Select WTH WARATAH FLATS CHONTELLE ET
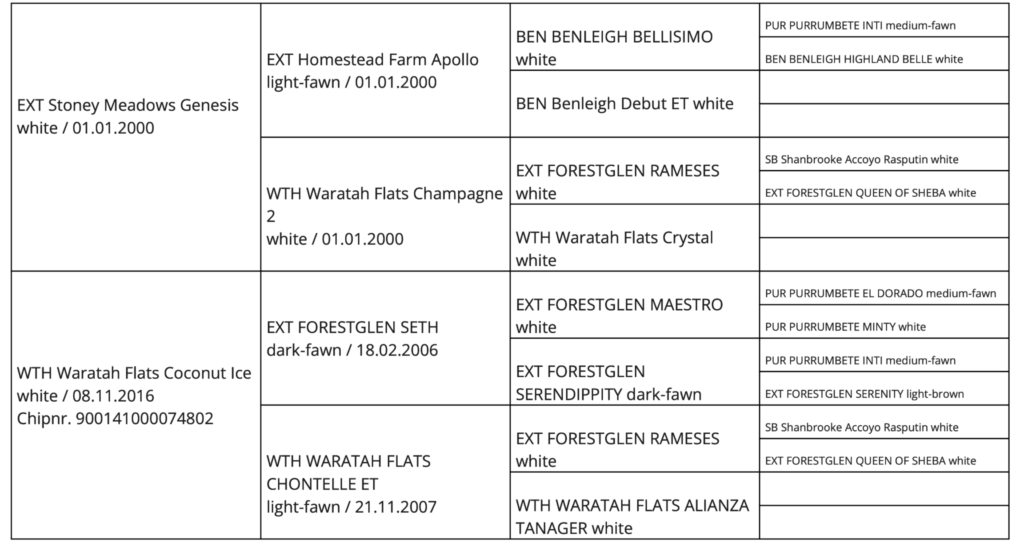Image resolution: width=1024 pixels, height=551 pixels. [x=348, y=462]
